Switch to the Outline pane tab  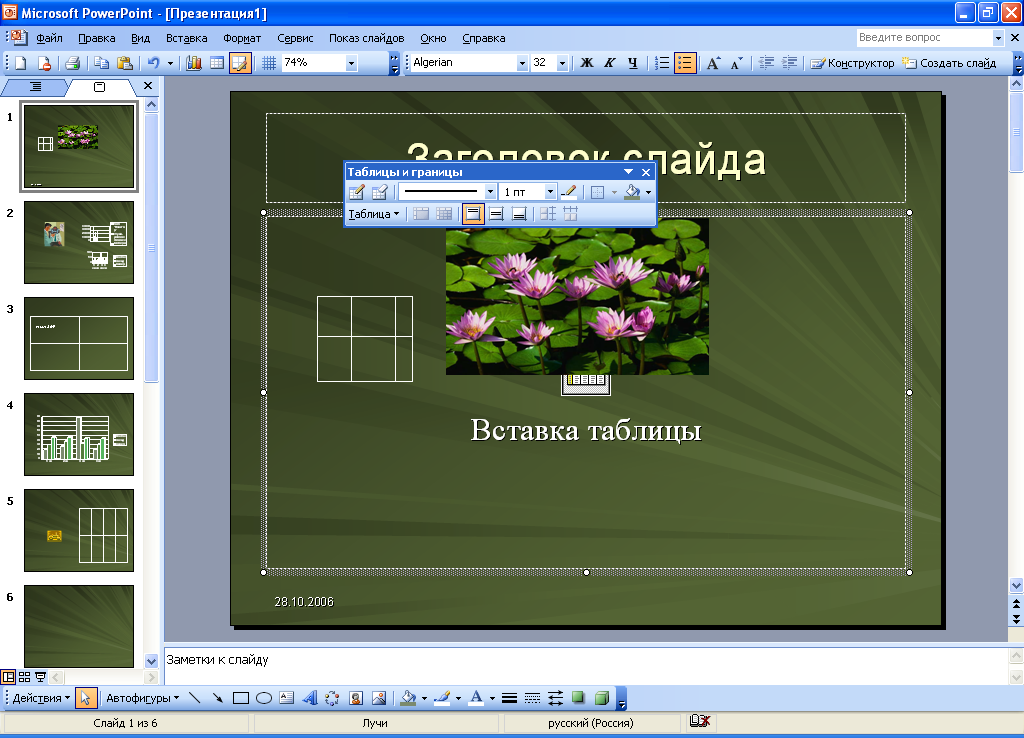click(35, 86)
